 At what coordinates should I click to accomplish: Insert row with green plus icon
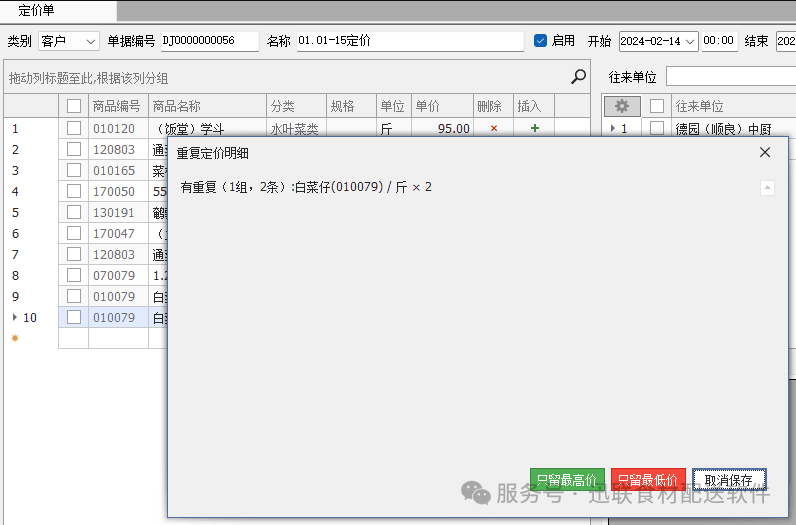click(x=535, y=128)
